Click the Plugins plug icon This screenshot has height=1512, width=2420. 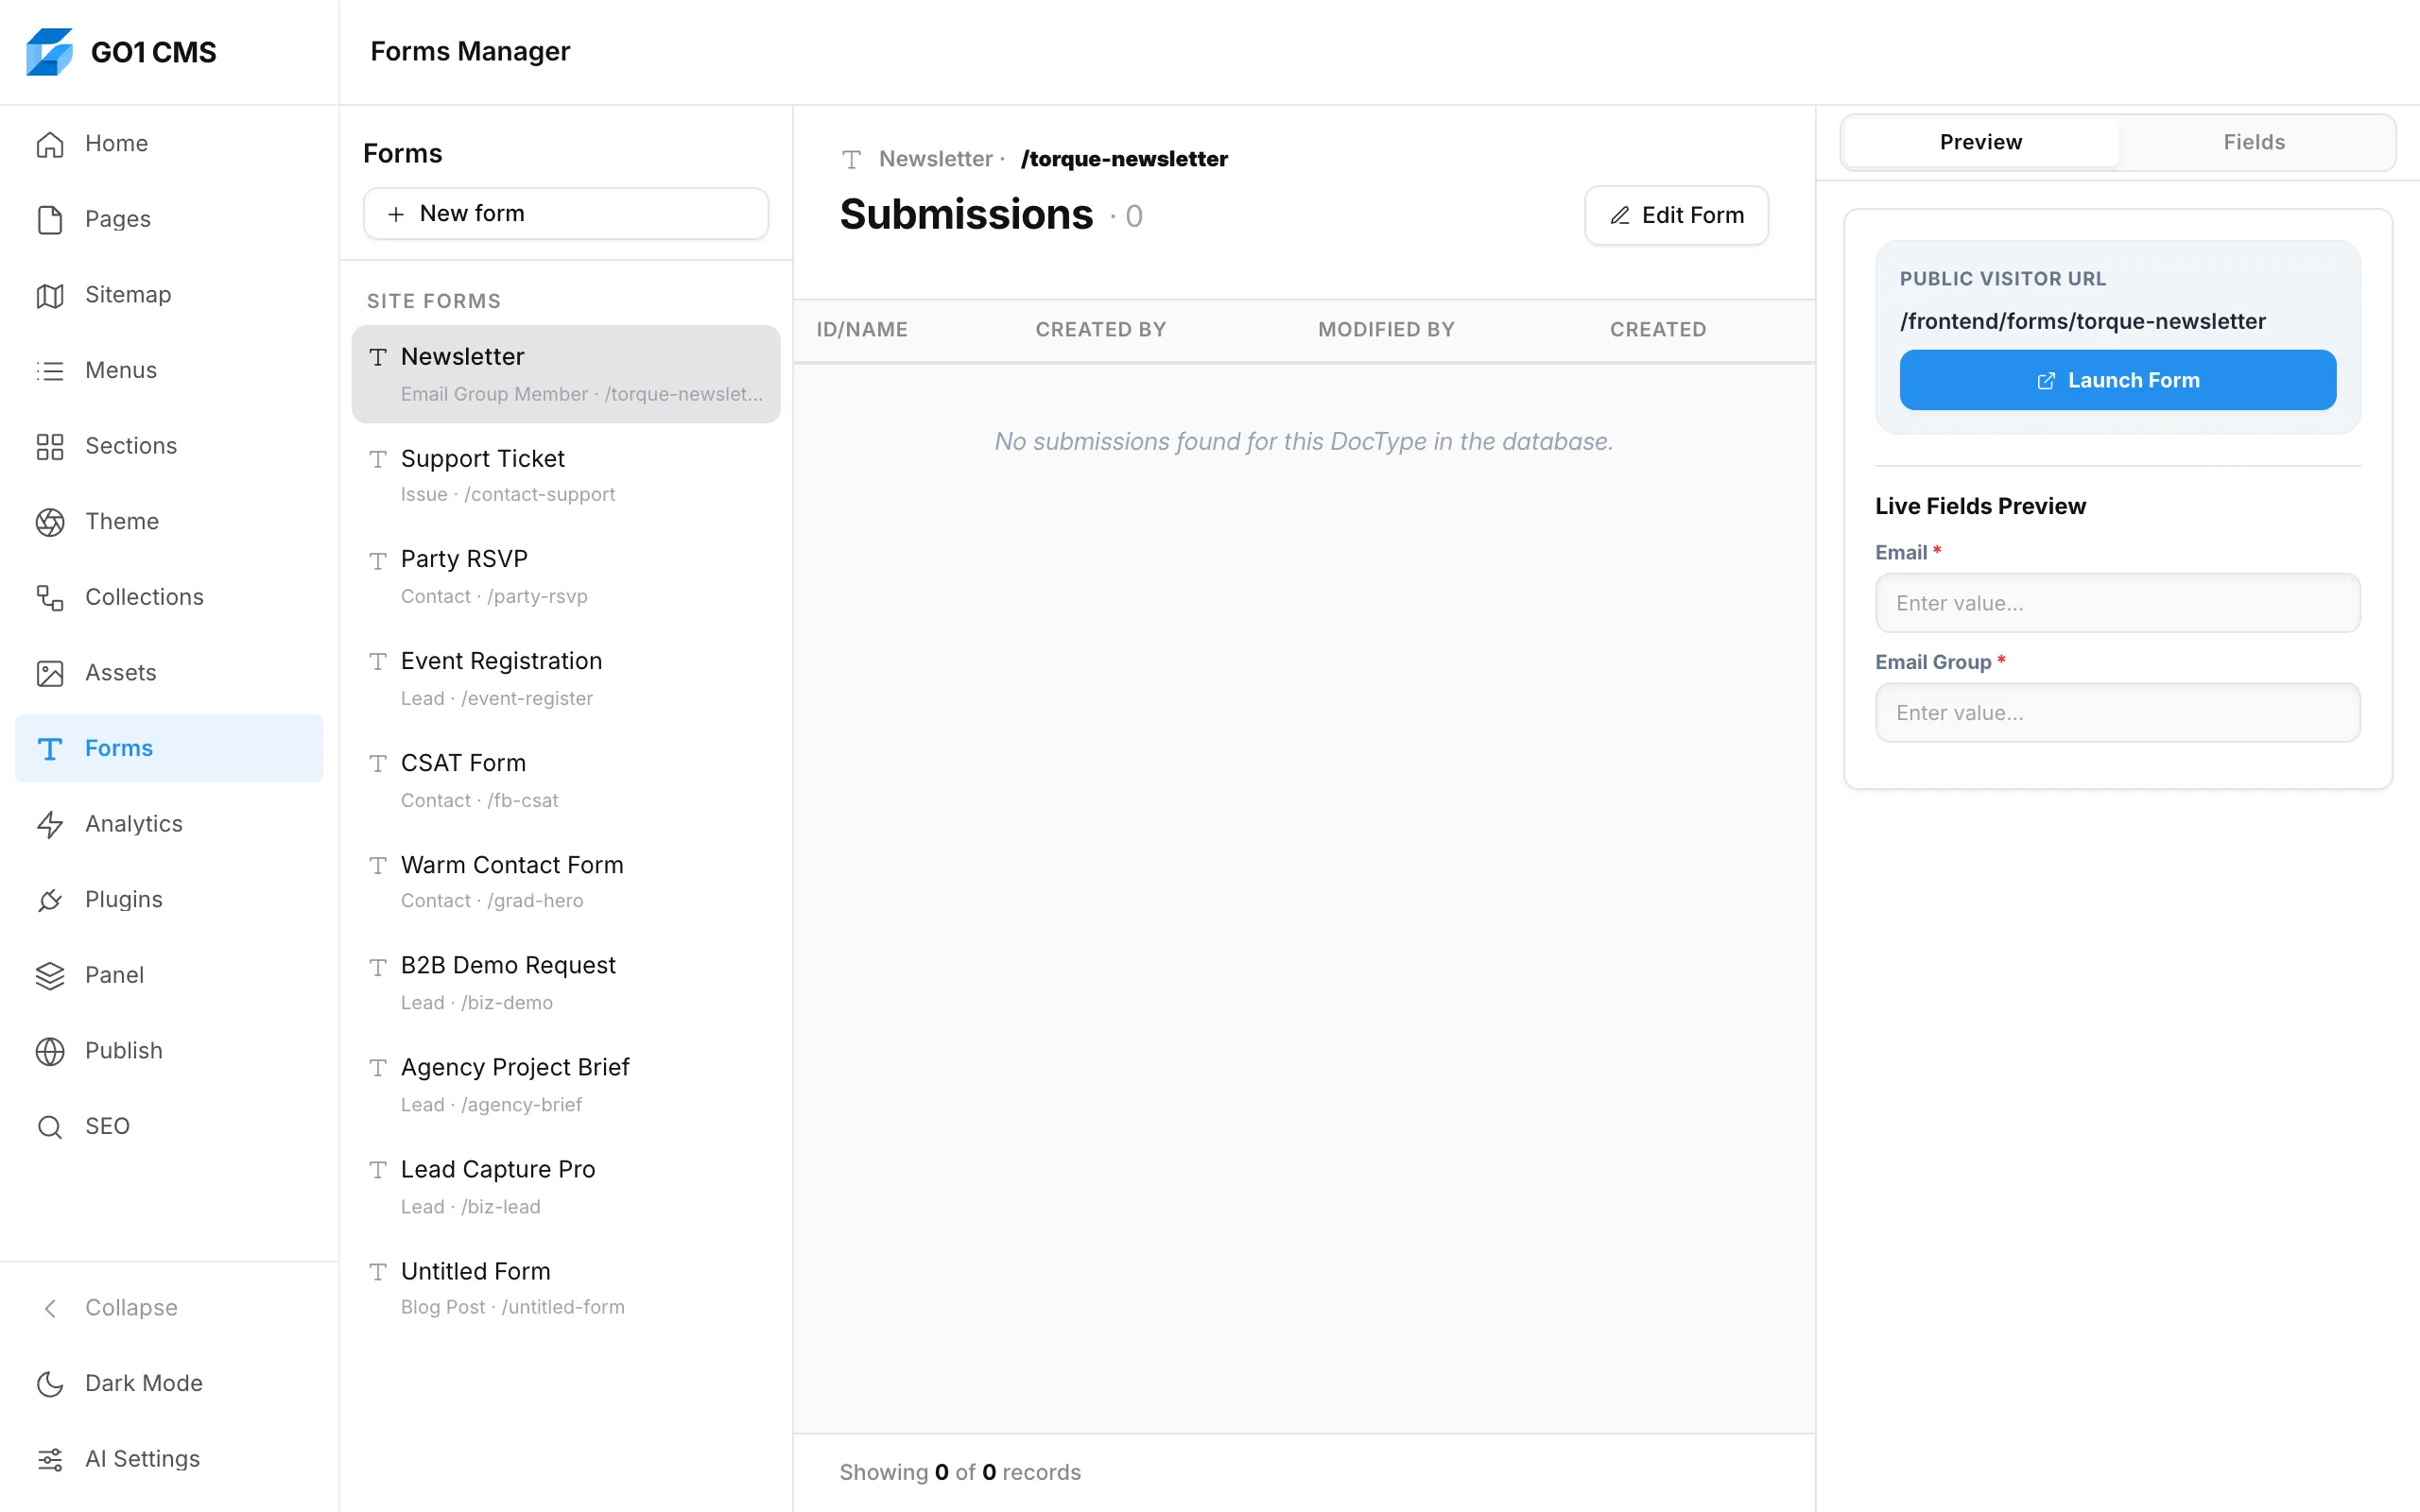coord(50,900)
